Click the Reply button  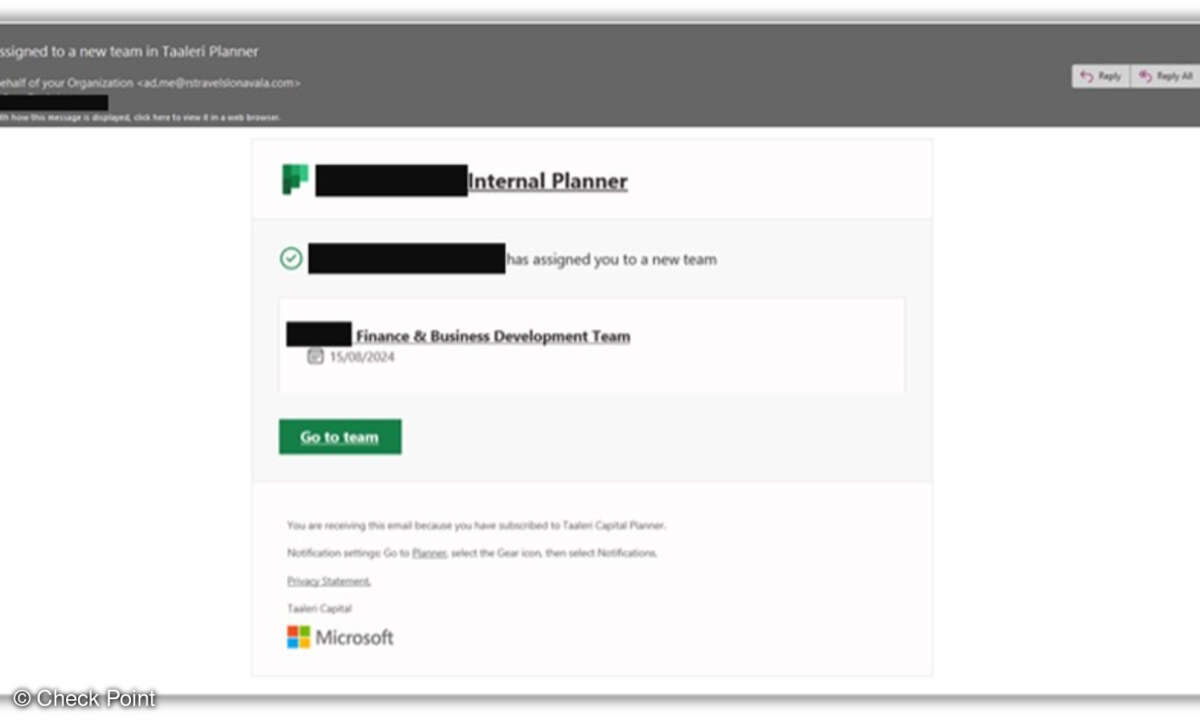click(x=1101, y=76)
